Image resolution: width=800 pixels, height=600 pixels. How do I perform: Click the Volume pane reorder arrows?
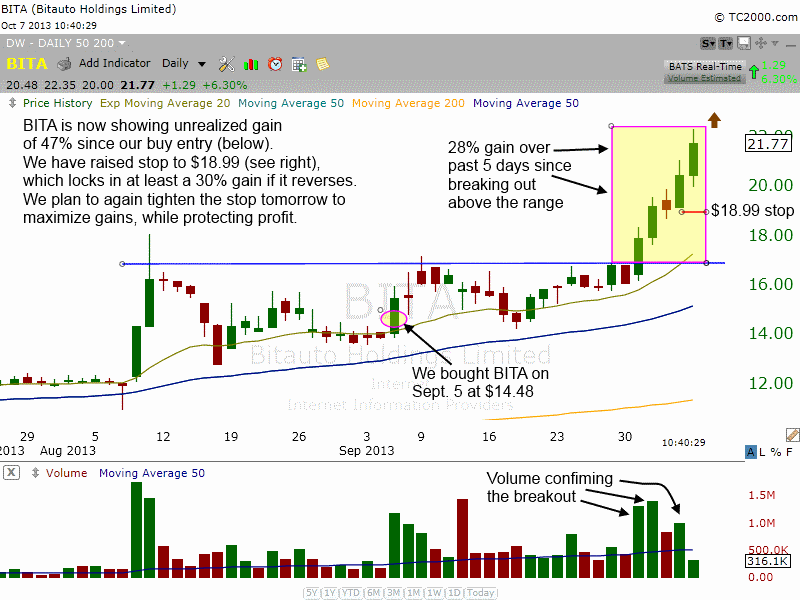pos(35,473)
